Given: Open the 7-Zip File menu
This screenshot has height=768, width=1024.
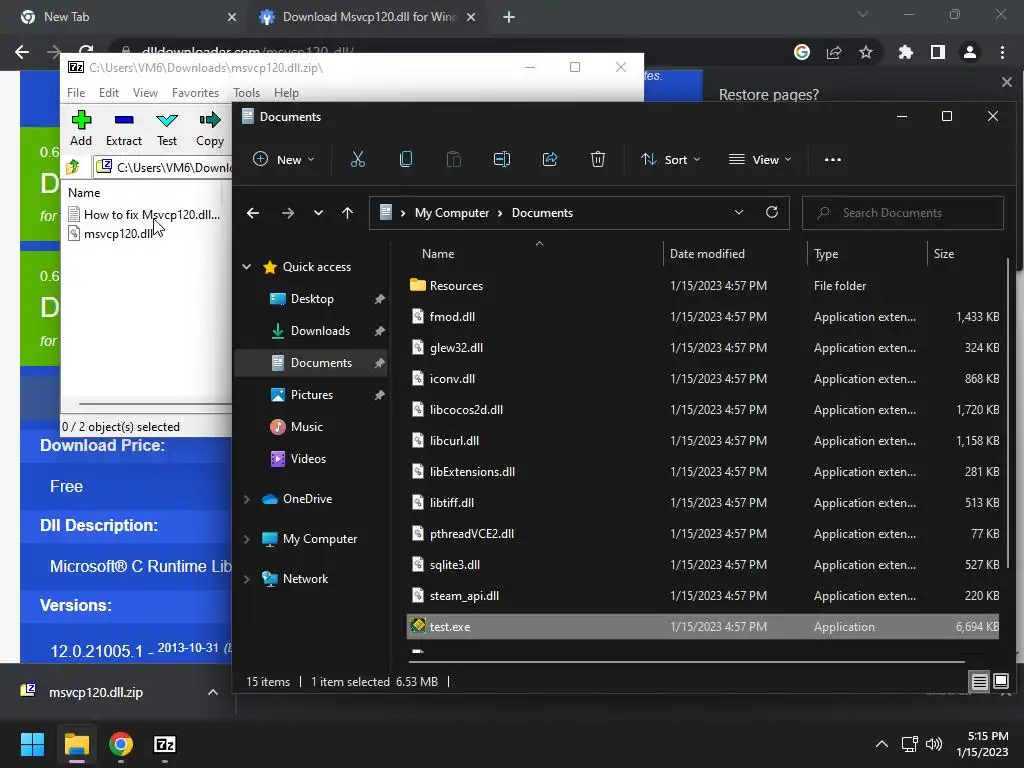Looking at the screenshot, I should click(76, 93).
